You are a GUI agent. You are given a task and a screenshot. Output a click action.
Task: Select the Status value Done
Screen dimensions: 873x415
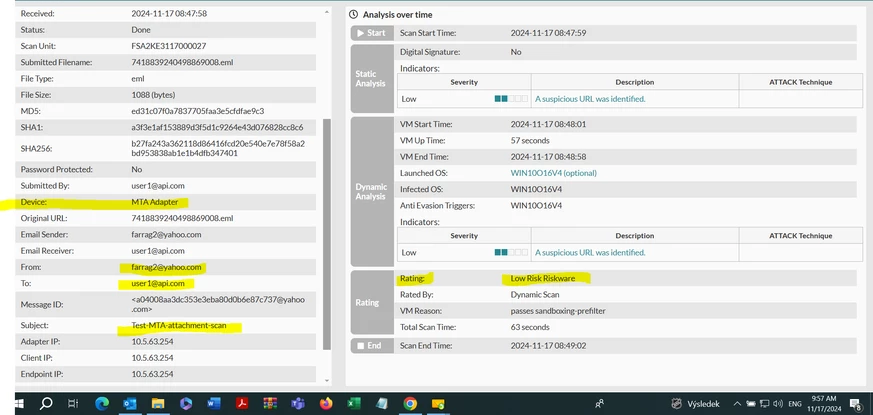(141, 30)
